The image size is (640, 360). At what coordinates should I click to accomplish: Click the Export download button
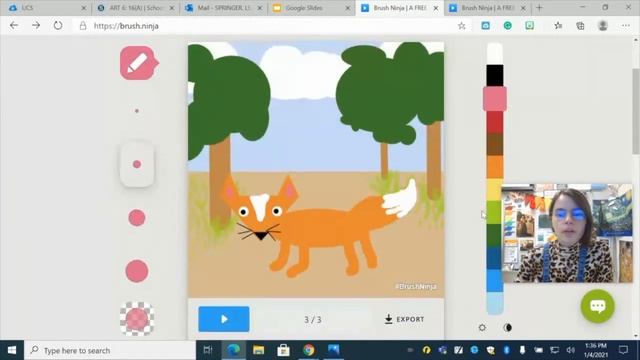(x=404, y=319)
